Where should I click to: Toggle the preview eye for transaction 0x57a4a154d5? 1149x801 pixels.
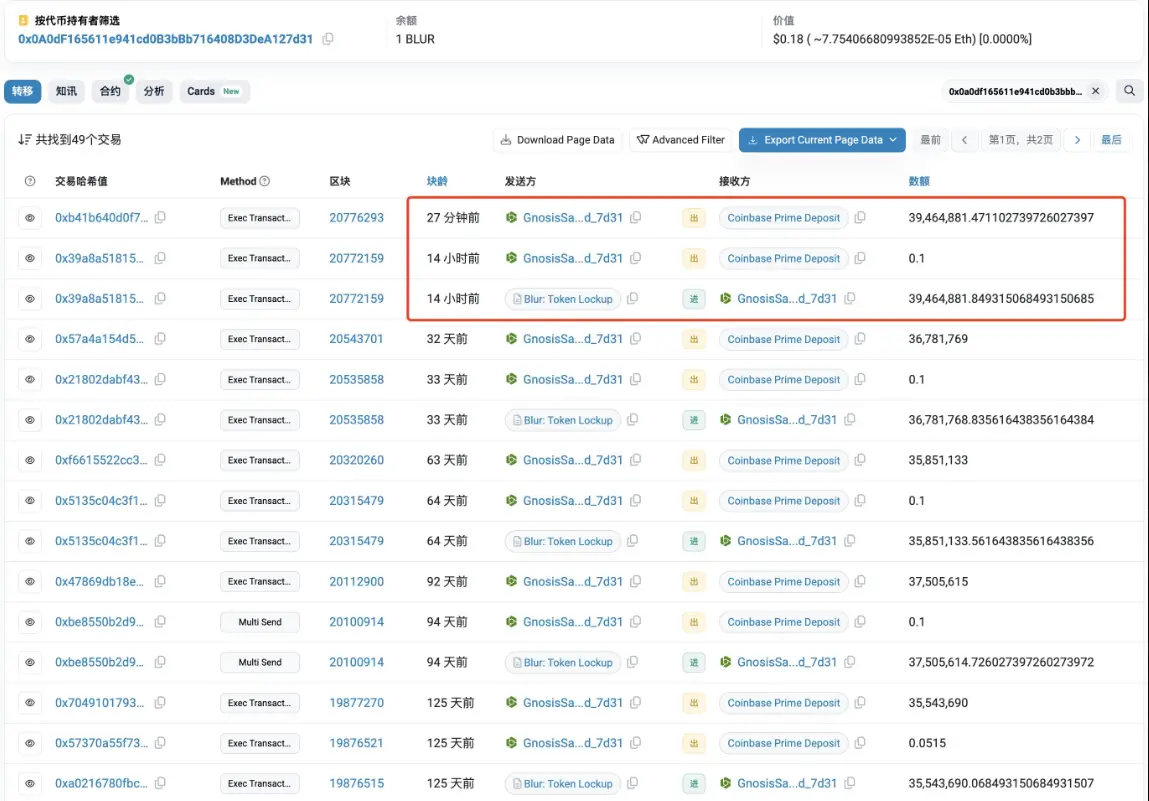click(x=29, y=339)
